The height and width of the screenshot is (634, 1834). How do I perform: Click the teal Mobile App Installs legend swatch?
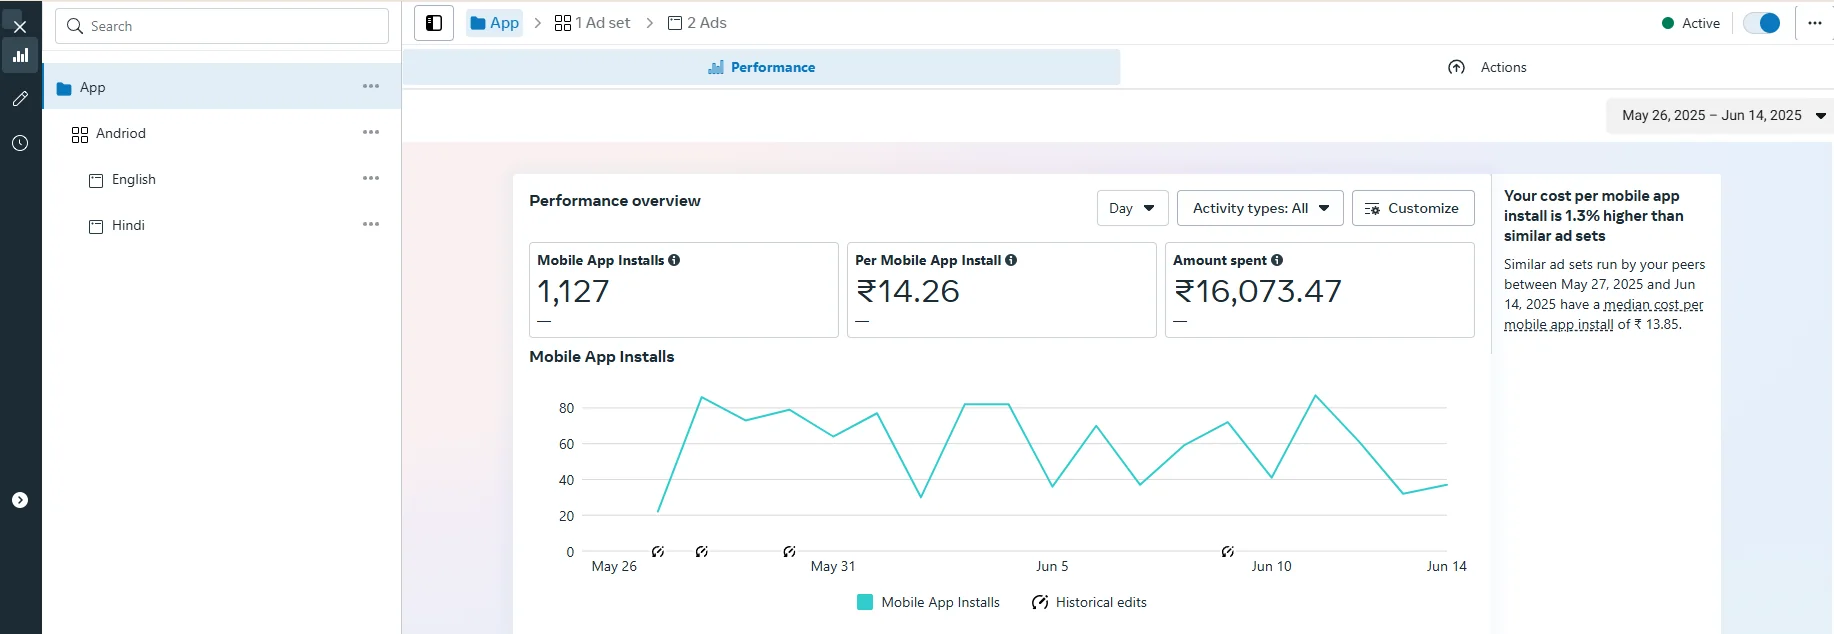(865, 602)
